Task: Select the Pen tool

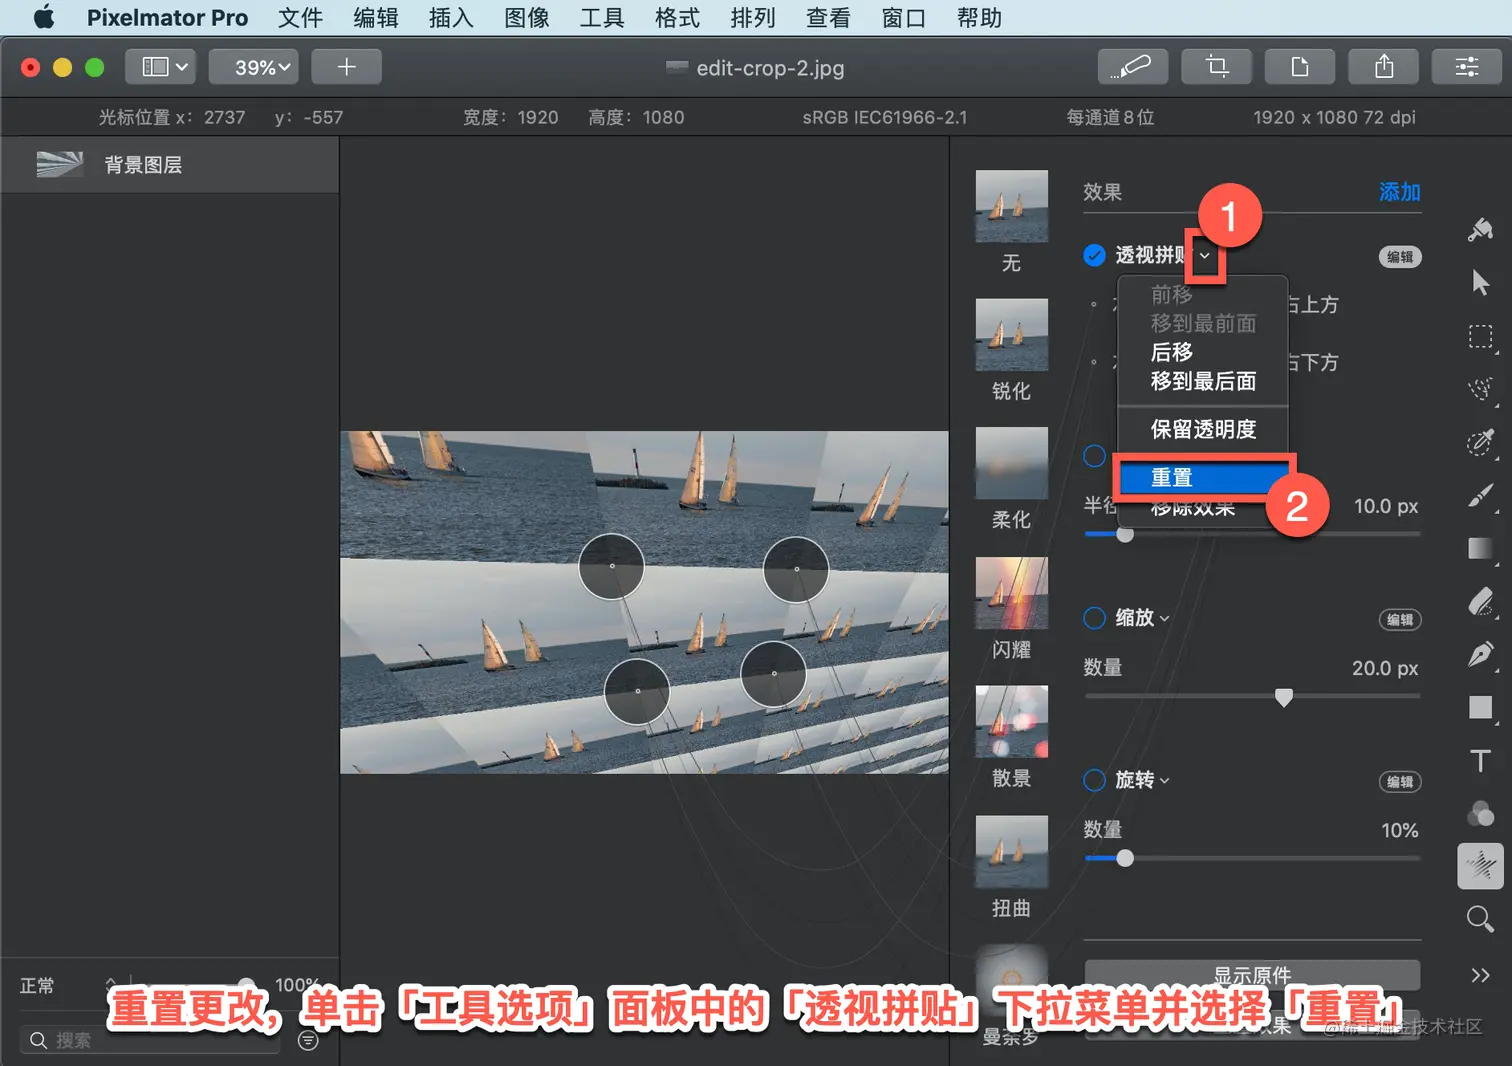Action: 1480,654
